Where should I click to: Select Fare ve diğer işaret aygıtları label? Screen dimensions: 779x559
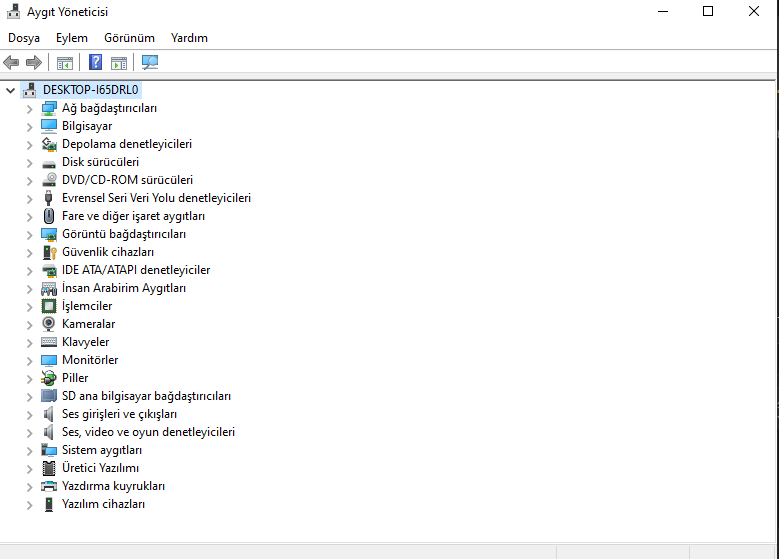[x=133, y=216]
